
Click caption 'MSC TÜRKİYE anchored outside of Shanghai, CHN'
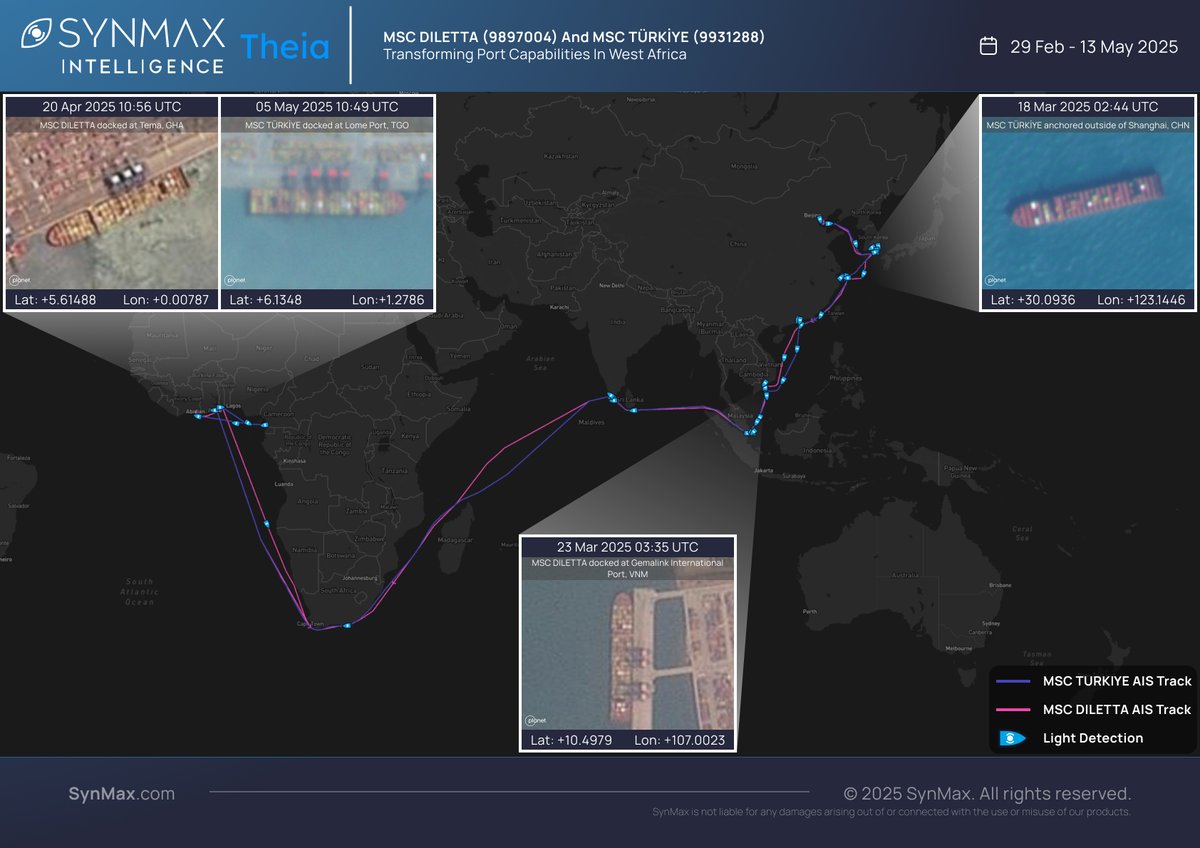click(x=1088, y=125)
